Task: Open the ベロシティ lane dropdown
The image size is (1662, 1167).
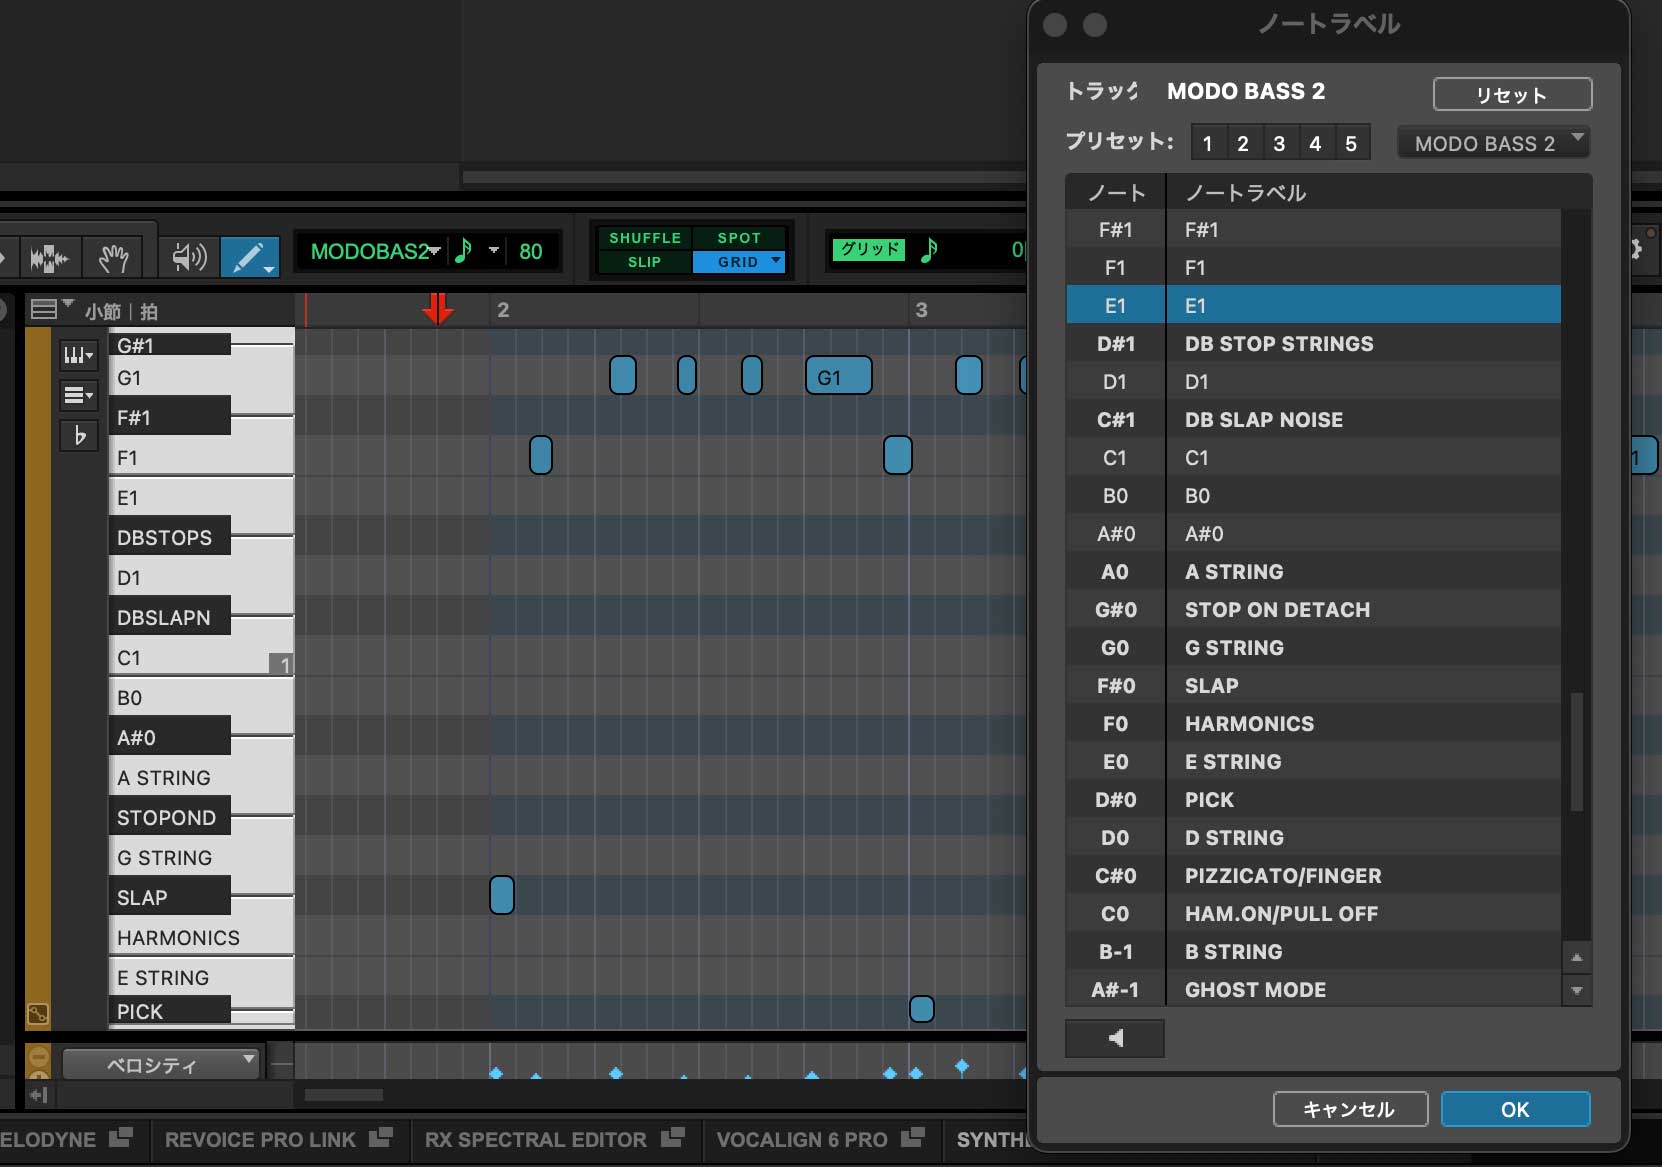Action: [x=161, y=1064]
